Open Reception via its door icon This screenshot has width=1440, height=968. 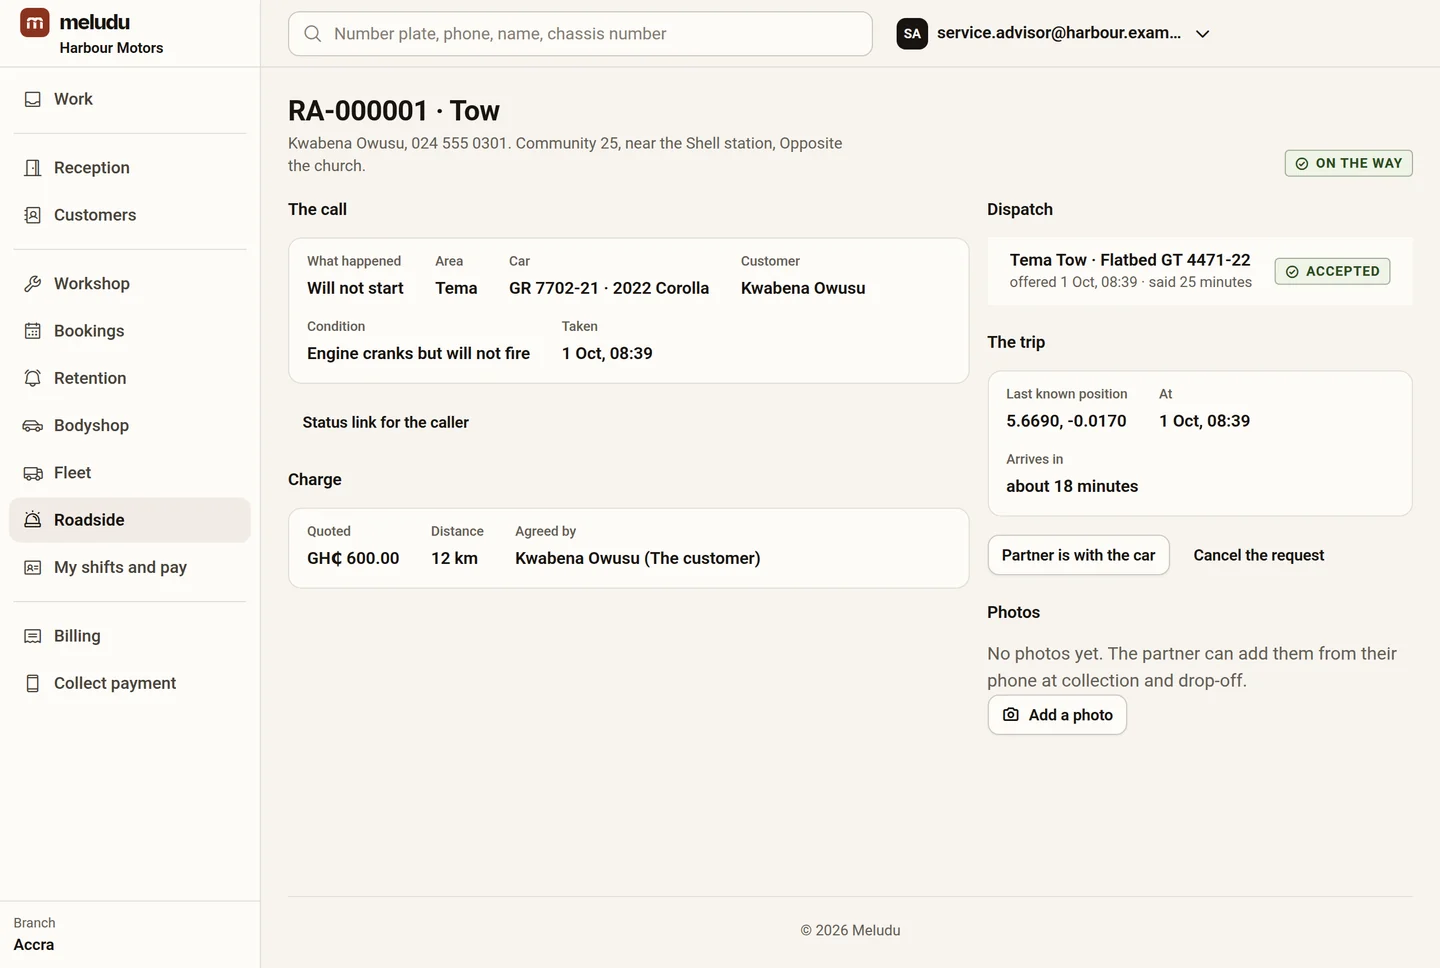coord(33,168)
